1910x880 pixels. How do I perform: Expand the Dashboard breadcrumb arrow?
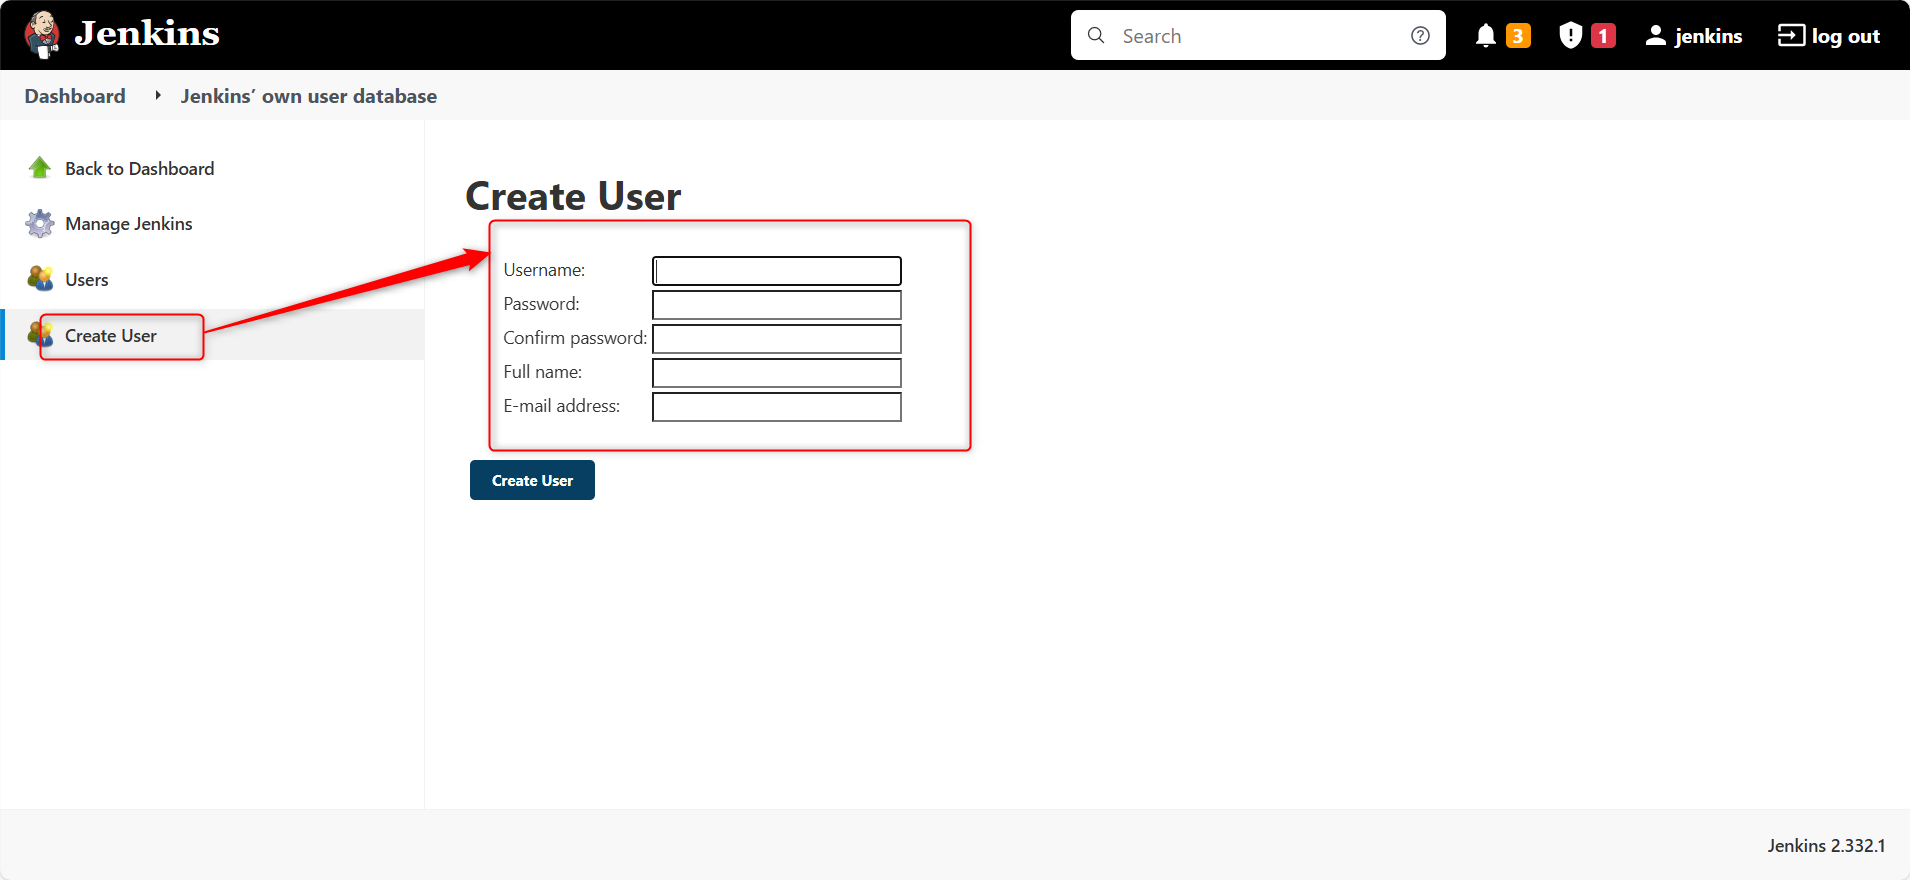(158, 95)
